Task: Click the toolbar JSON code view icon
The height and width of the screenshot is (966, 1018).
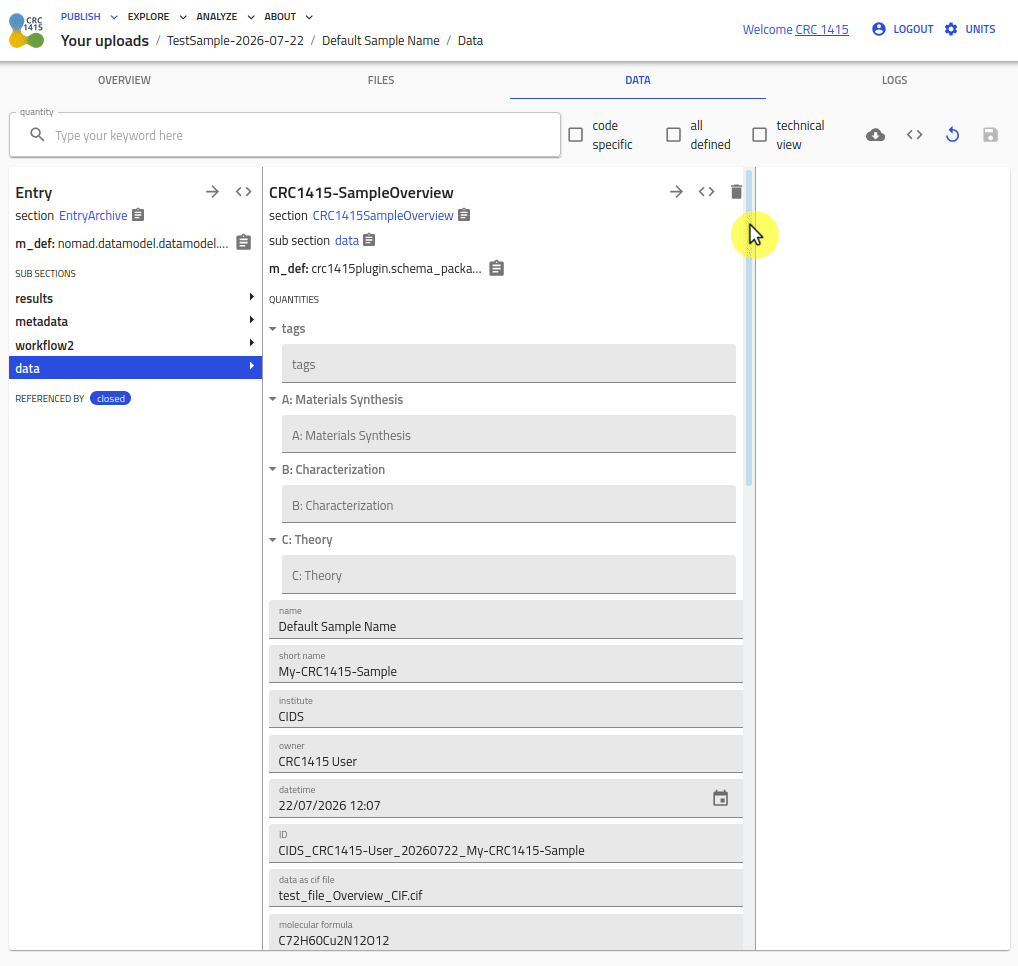Action: pyautogui.click(x=914, y=135)
